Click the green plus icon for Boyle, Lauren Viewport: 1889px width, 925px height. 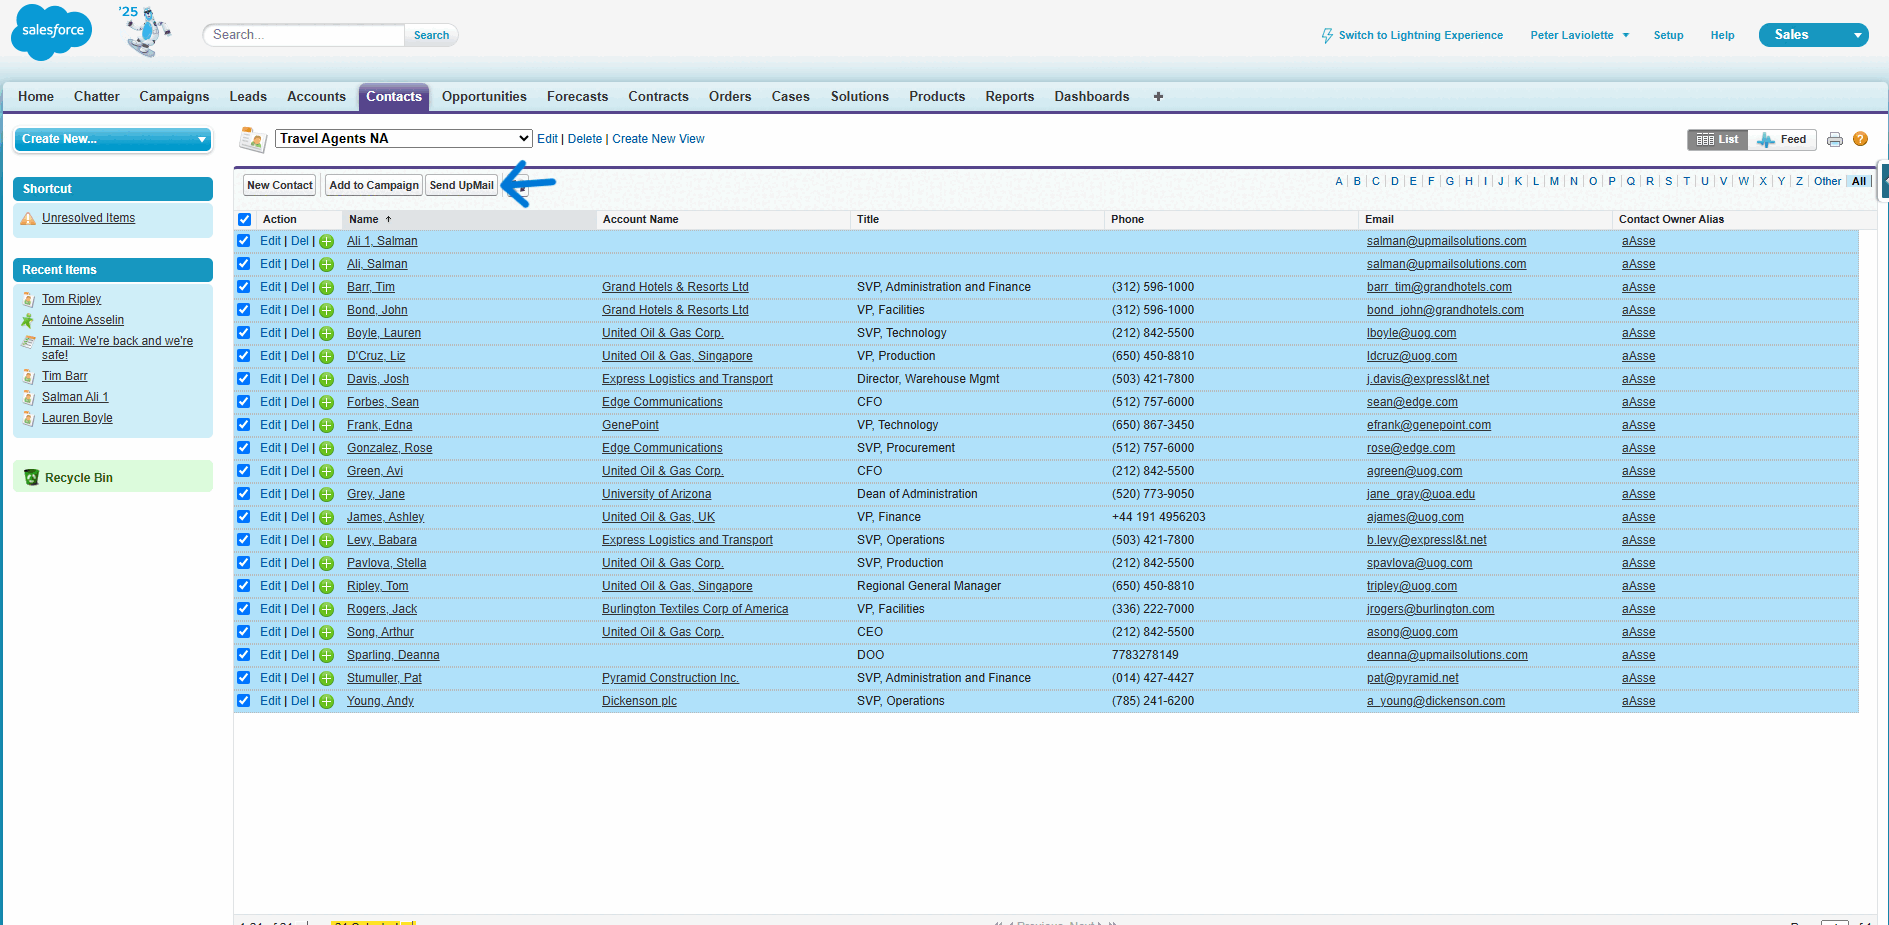click(x=326, y=334)
